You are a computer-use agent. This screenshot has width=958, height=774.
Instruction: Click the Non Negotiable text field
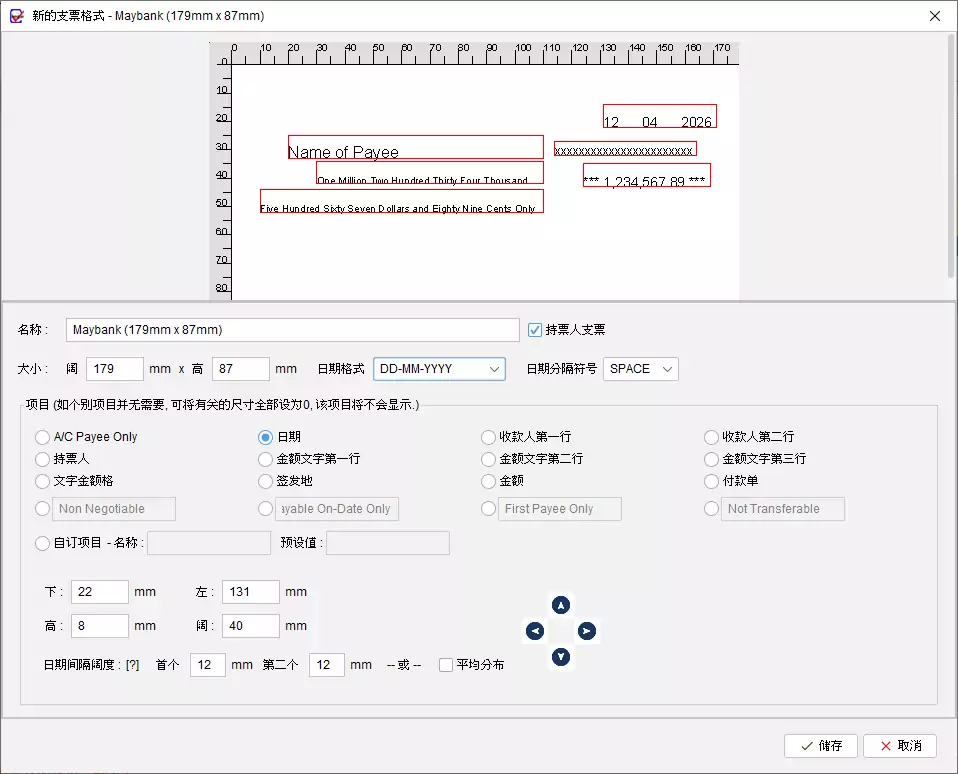click(x=114, y=509)
